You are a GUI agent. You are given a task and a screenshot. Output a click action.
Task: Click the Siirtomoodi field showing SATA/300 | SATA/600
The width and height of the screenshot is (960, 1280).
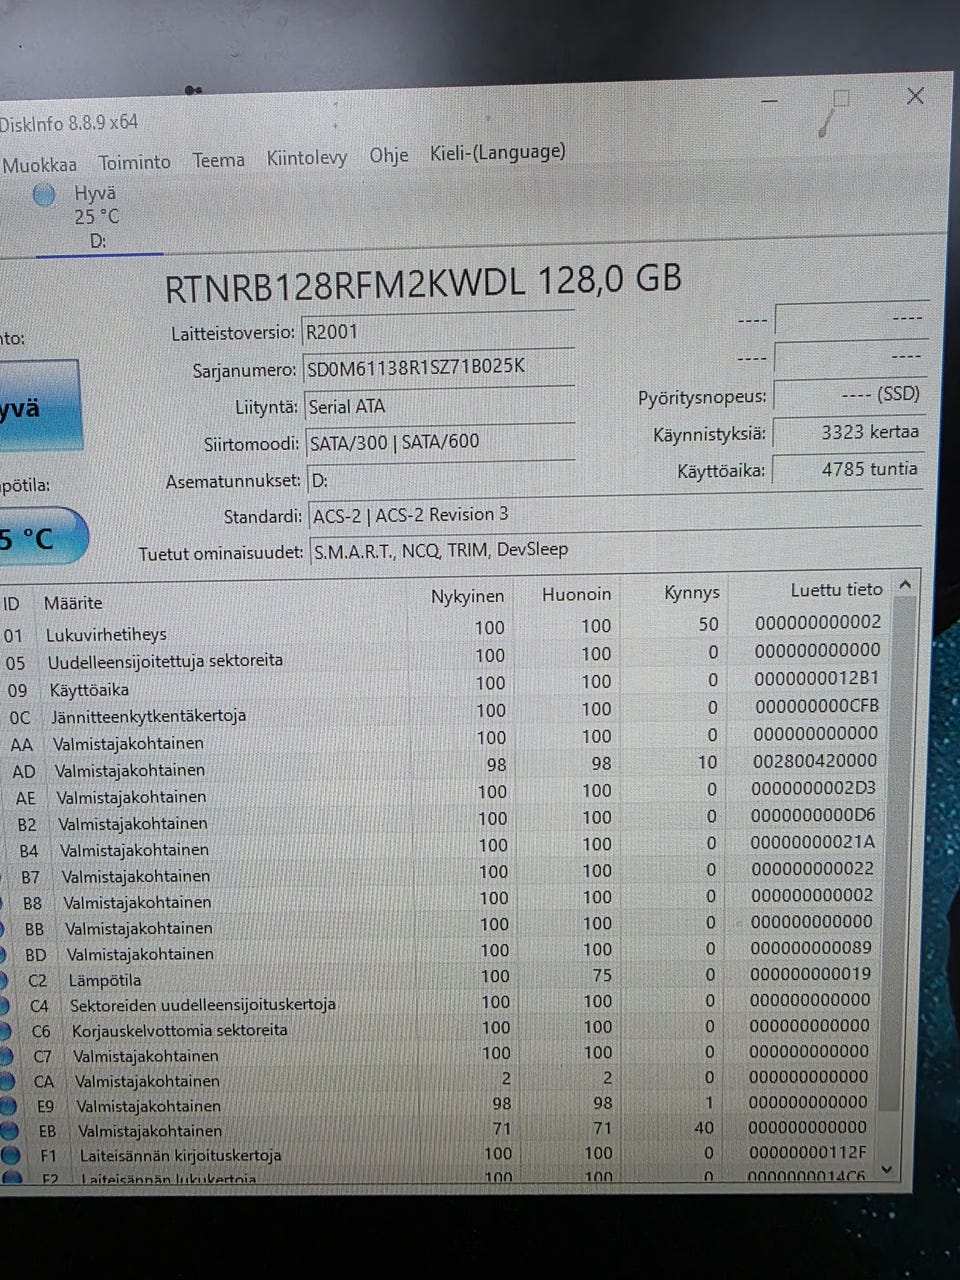(x=440, y=442)
